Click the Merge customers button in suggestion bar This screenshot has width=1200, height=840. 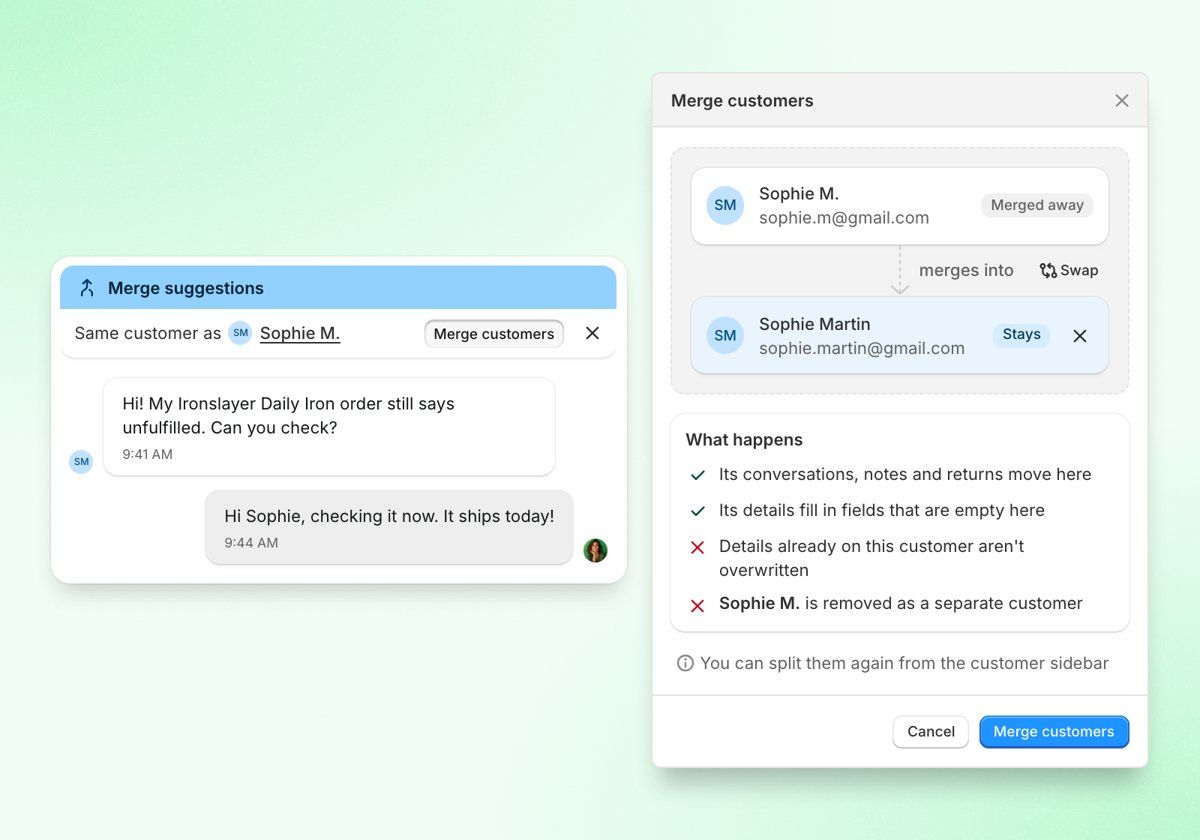pyautogui.click(x=494, y=334)
